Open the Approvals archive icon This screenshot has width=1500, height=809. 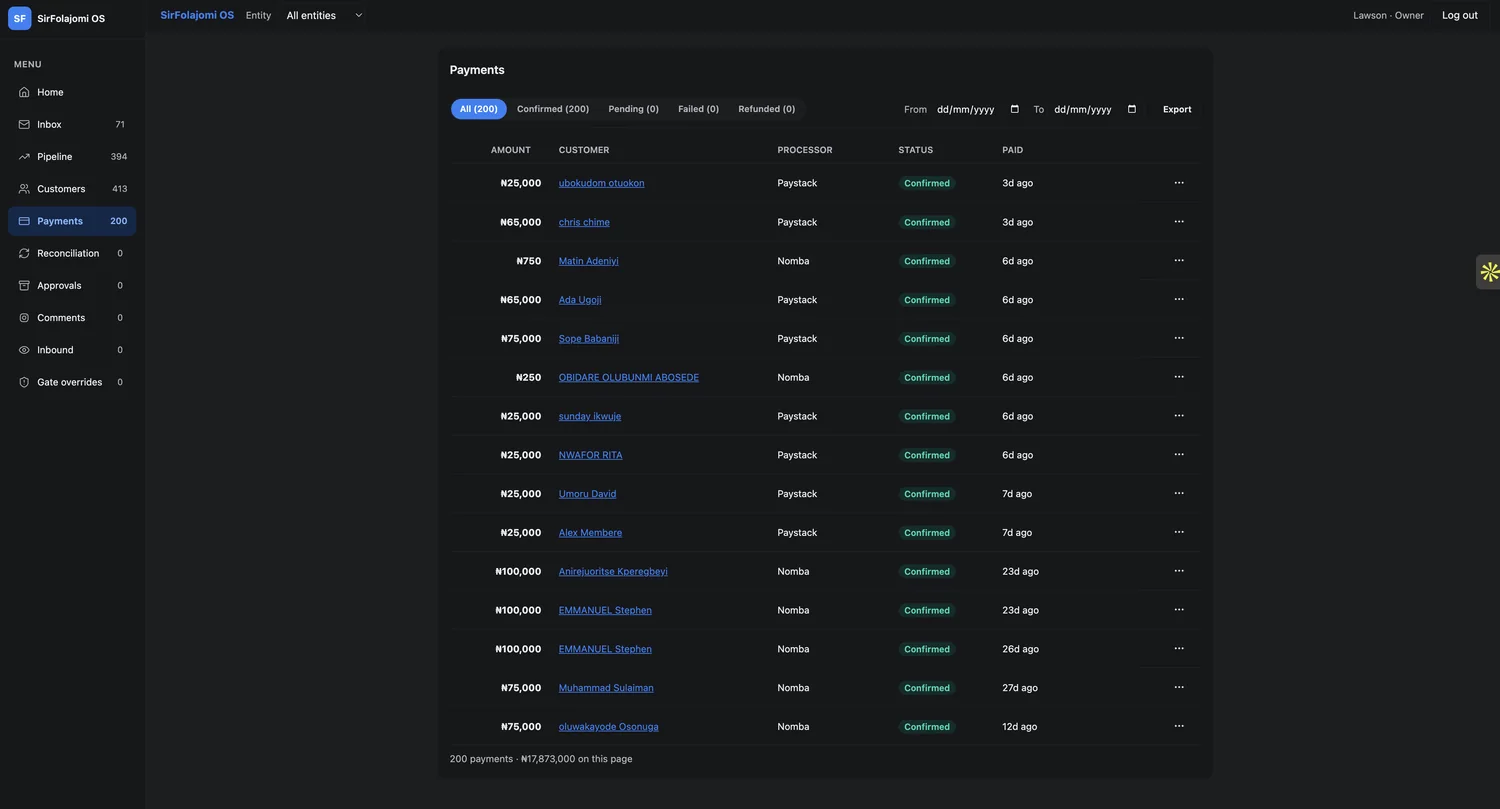click(x=24, y=285)
